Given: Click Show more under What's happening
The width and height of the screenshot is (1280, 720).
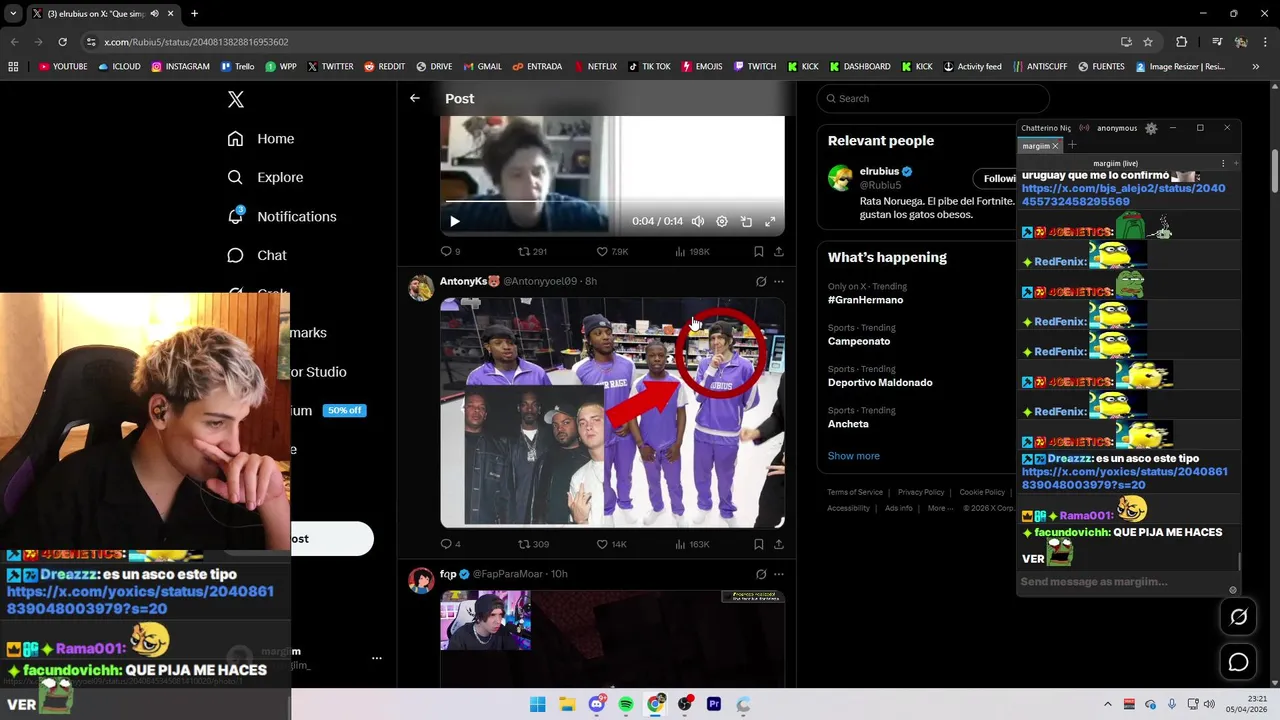Looking at the screenshot, I should [x=853, y=456].
